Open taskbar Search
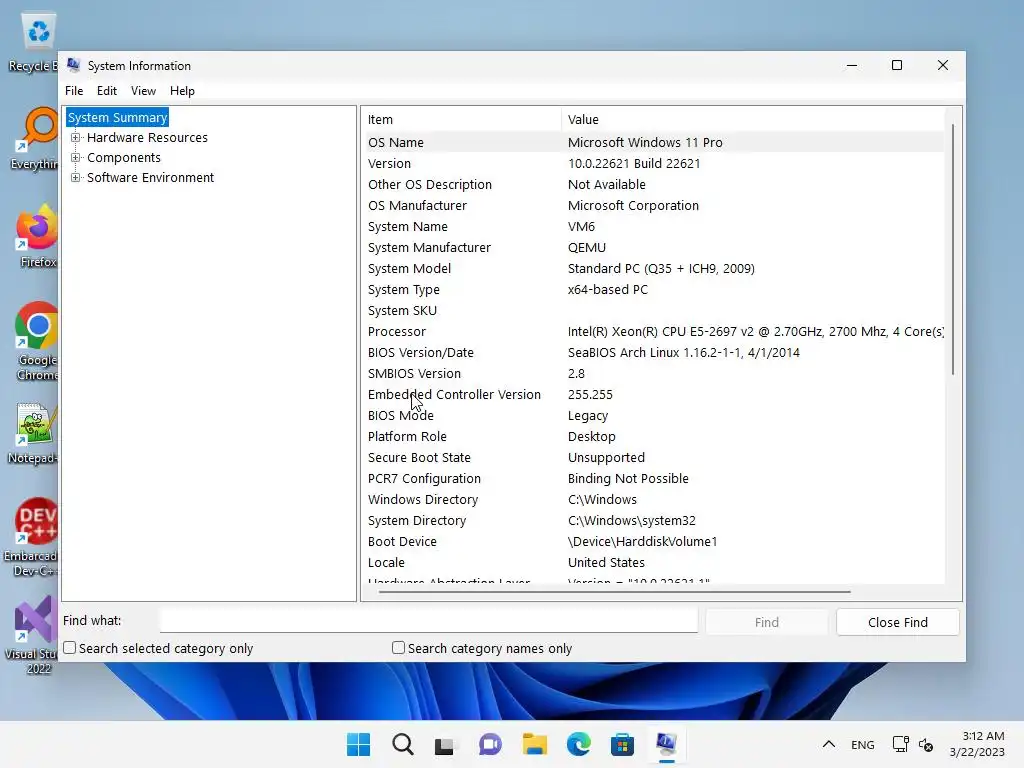The height and width of the screenshot is (768, 1024). (x=403, y=744)
